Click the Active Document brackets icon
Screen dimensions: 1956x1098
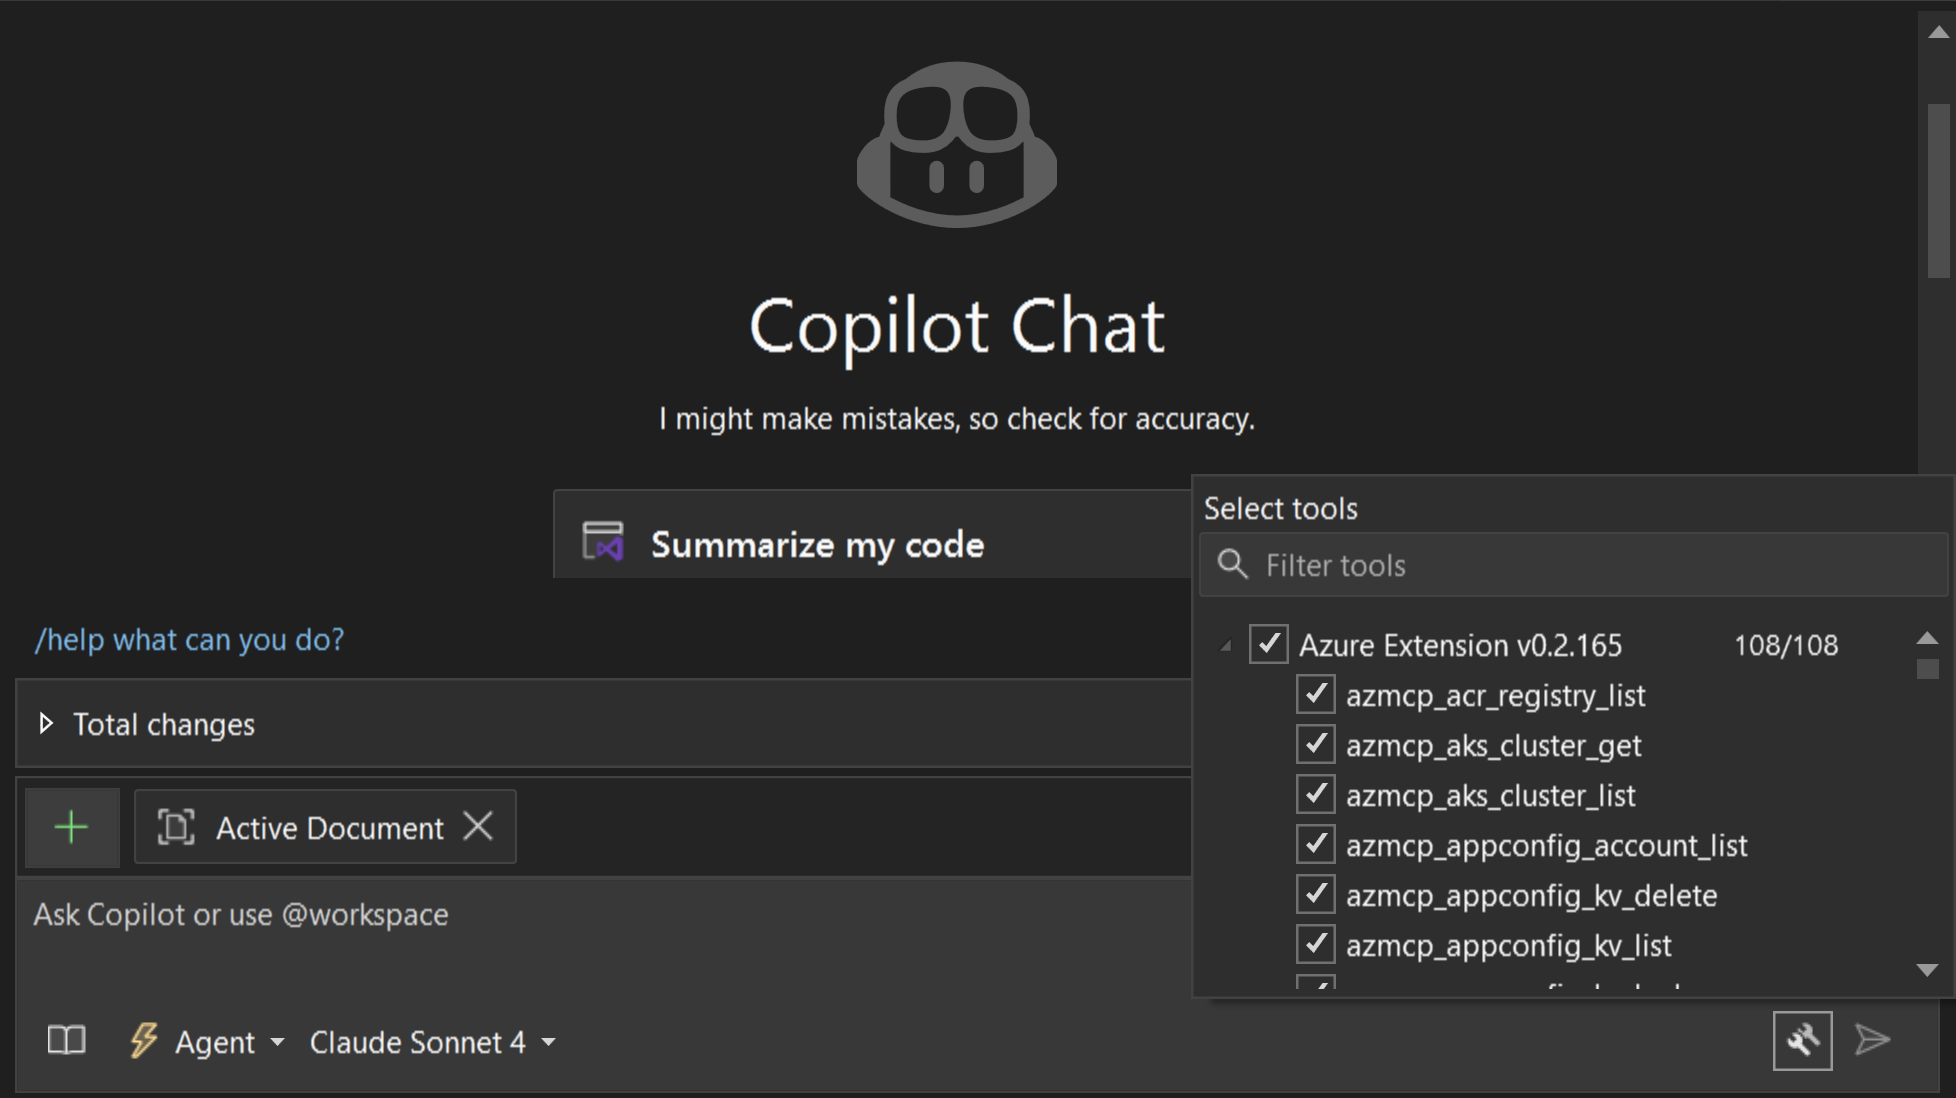176,827
